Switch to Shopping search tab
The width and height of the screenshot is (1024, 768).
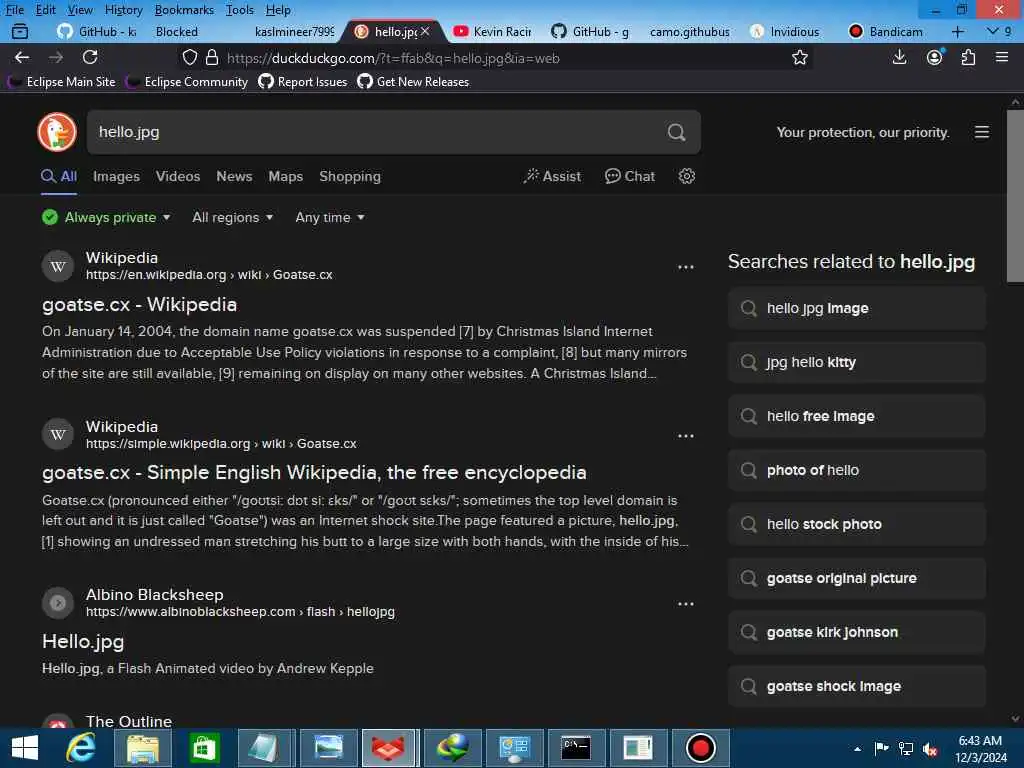click(350, 176)
